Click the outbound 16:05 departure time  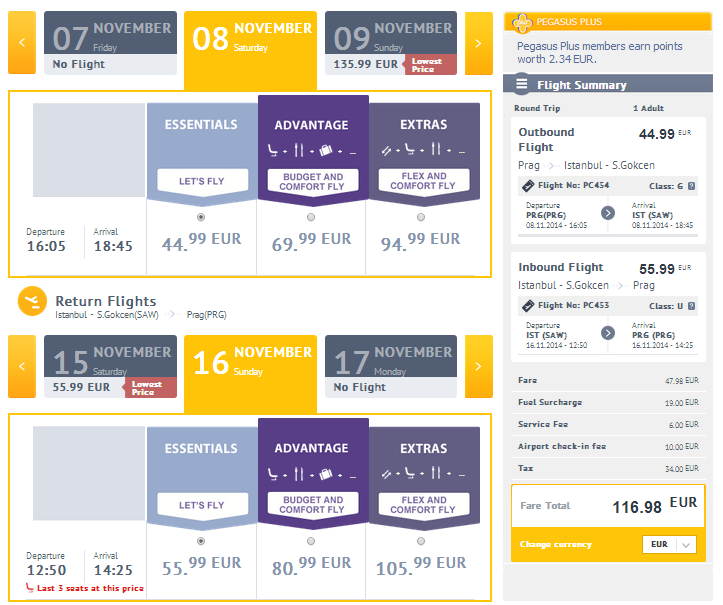tap(46, 246)
